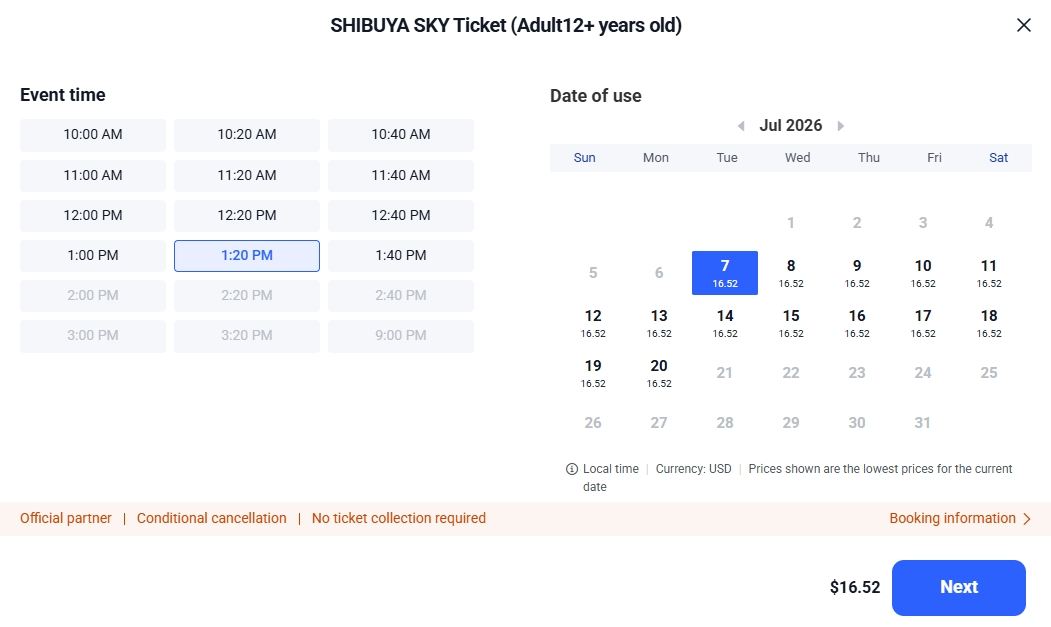Click the Currency: USD text
Image resolution: width=1051 pixels, height=627 pixels.
pos(693,469)
